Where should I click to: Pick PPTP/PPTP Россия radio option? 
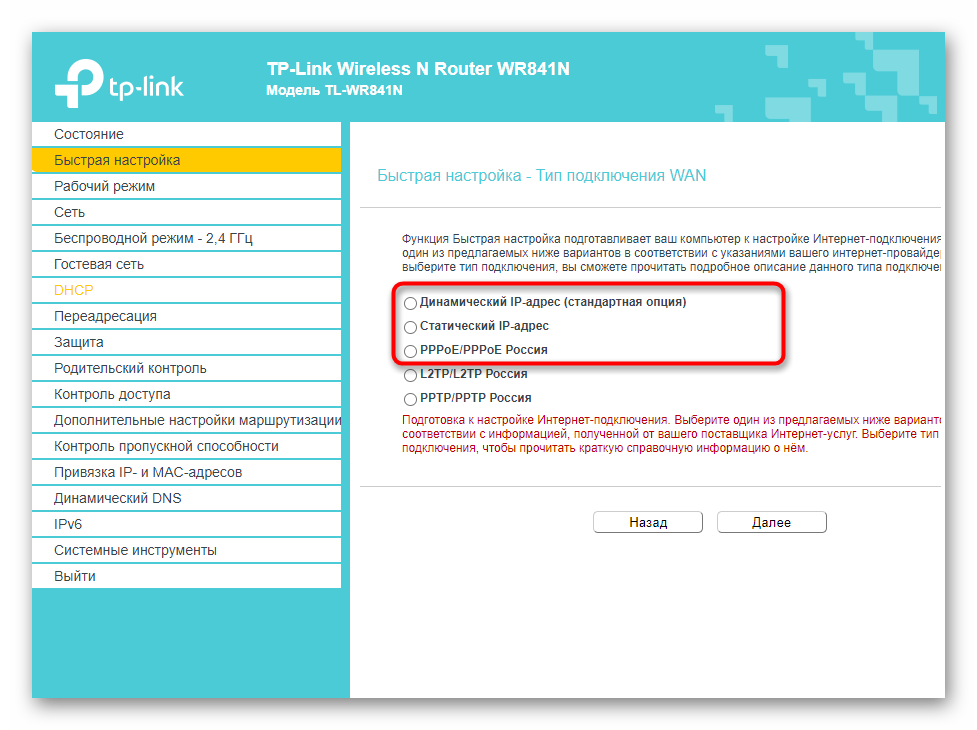pyautogui.click(x=410, y=399)
